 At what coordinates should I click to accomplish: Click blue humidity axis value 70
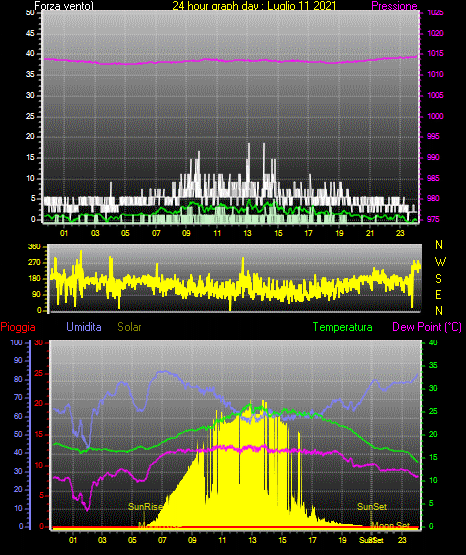coord(18,397)
